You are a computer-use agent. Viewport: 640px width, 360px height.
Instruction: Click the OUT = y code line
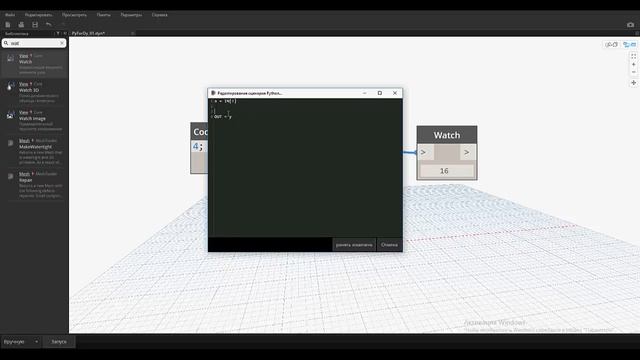pos(222,117)
